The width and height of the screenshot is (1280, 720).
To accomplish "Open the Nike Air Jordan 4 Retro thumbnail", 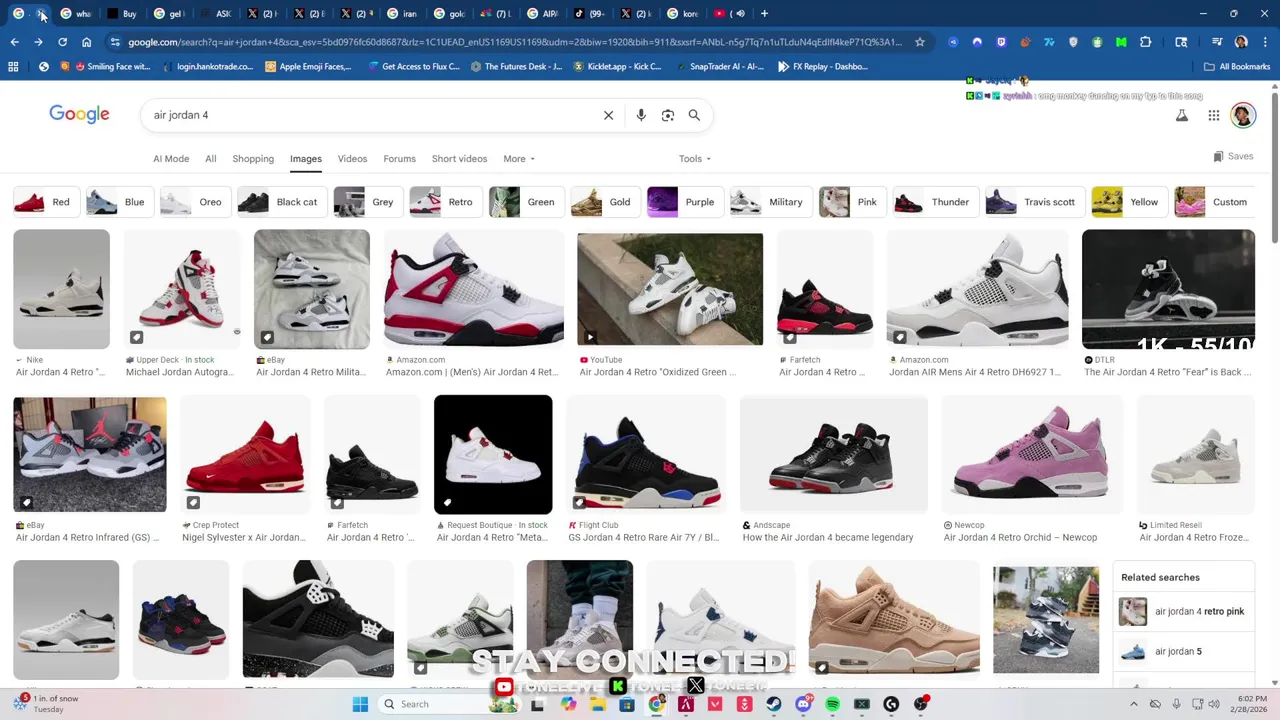I will coord(61,289).
